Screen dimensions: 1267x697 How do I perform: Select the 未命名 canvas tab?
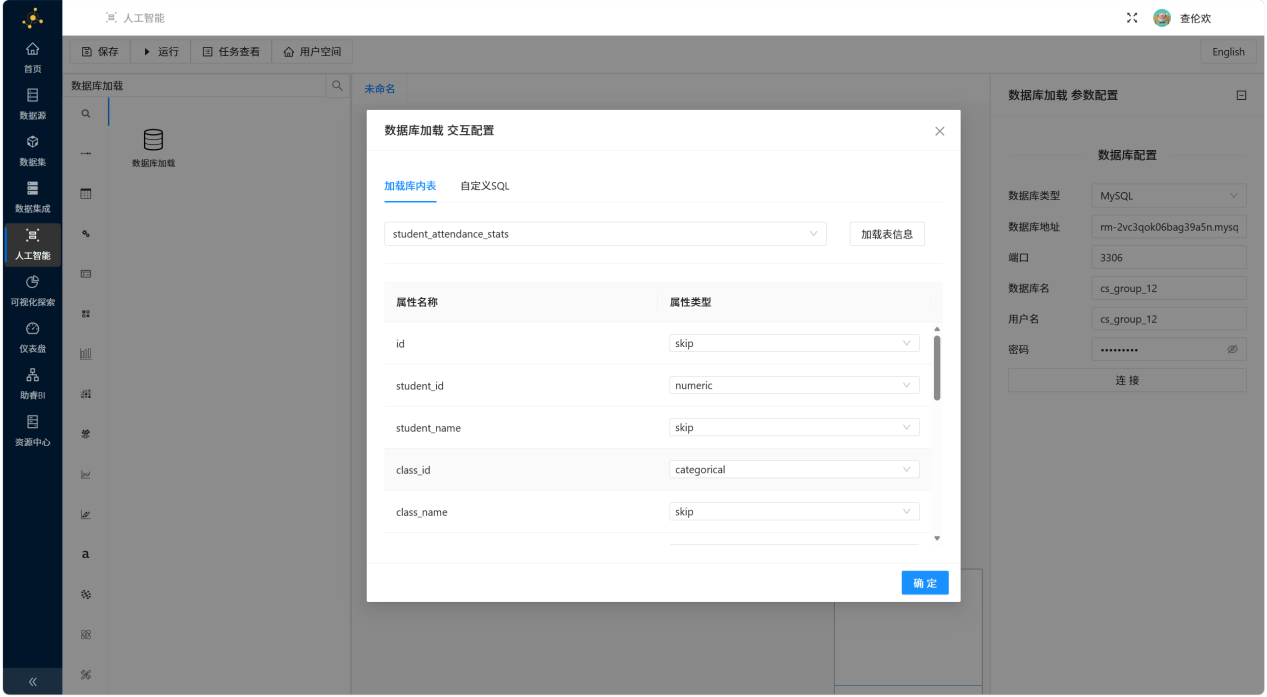coord(379,89)
